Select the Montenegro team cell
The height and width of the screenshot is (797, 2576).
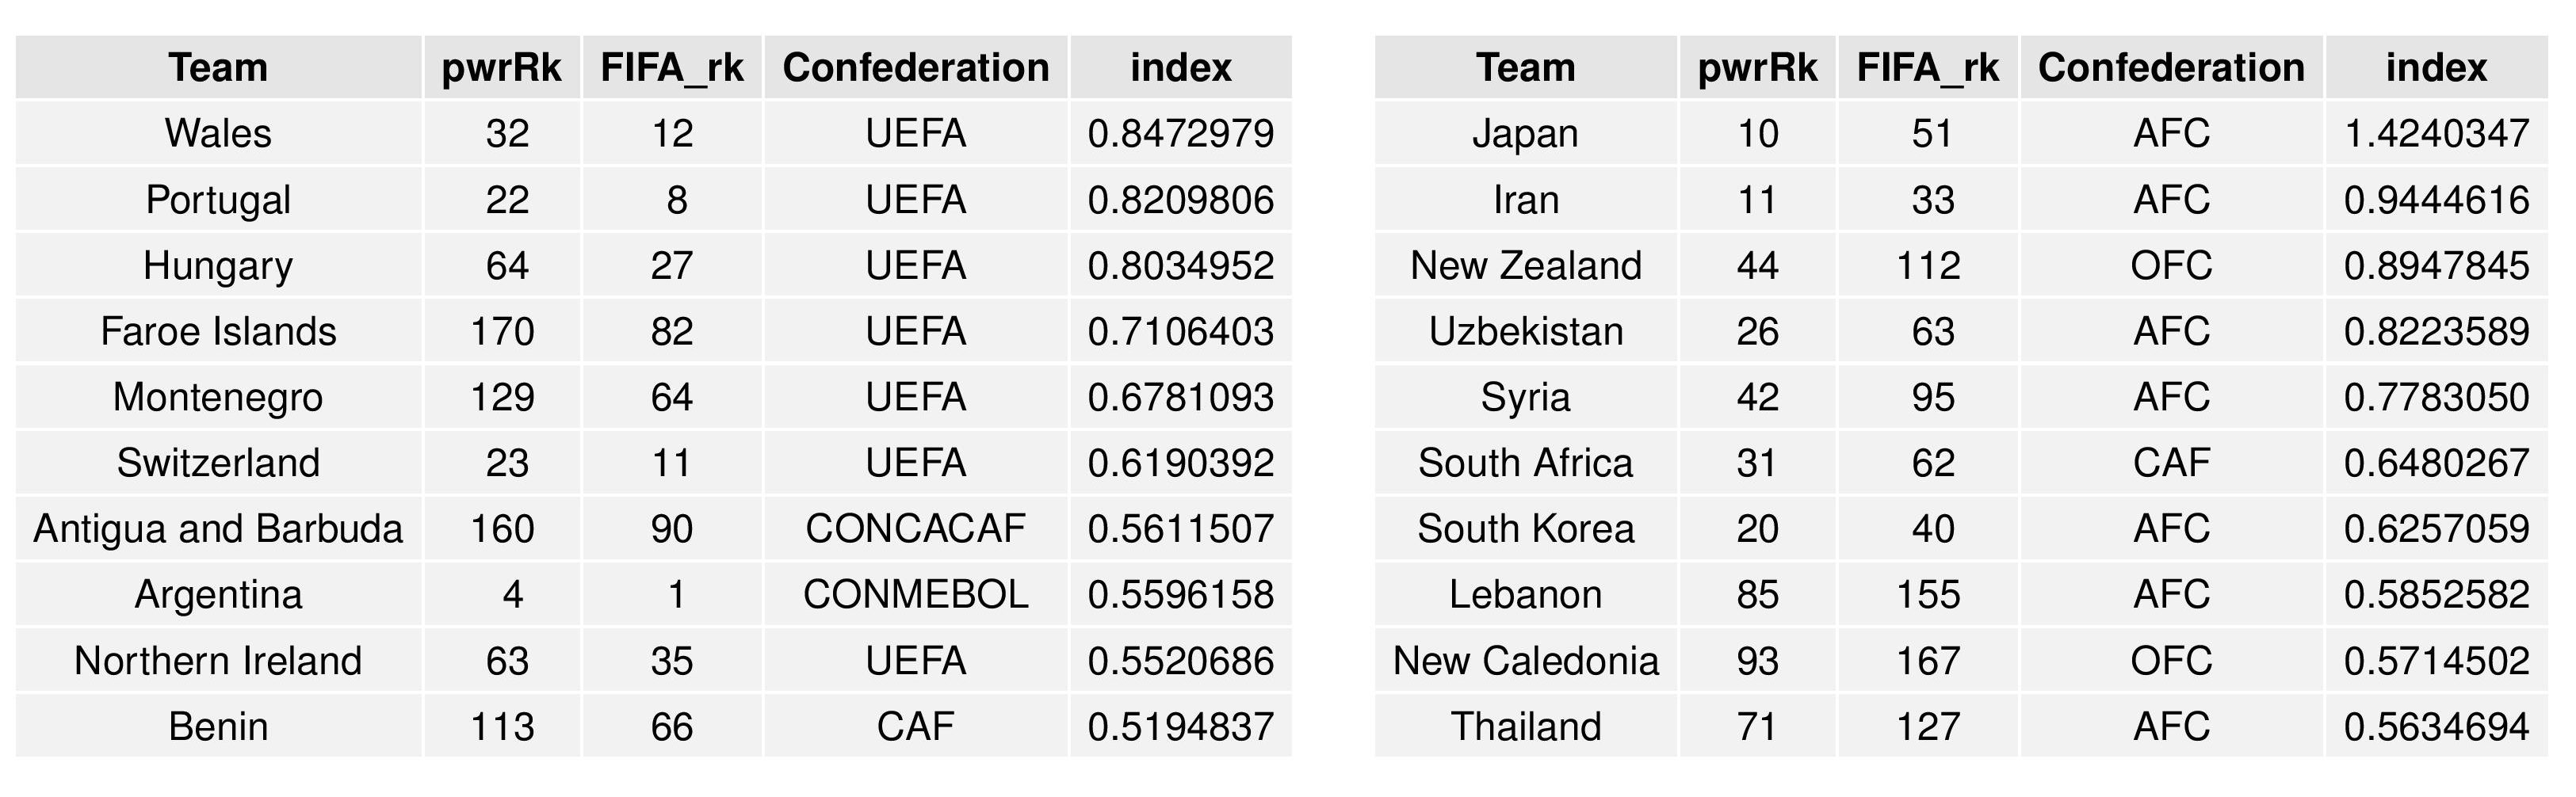218,397
